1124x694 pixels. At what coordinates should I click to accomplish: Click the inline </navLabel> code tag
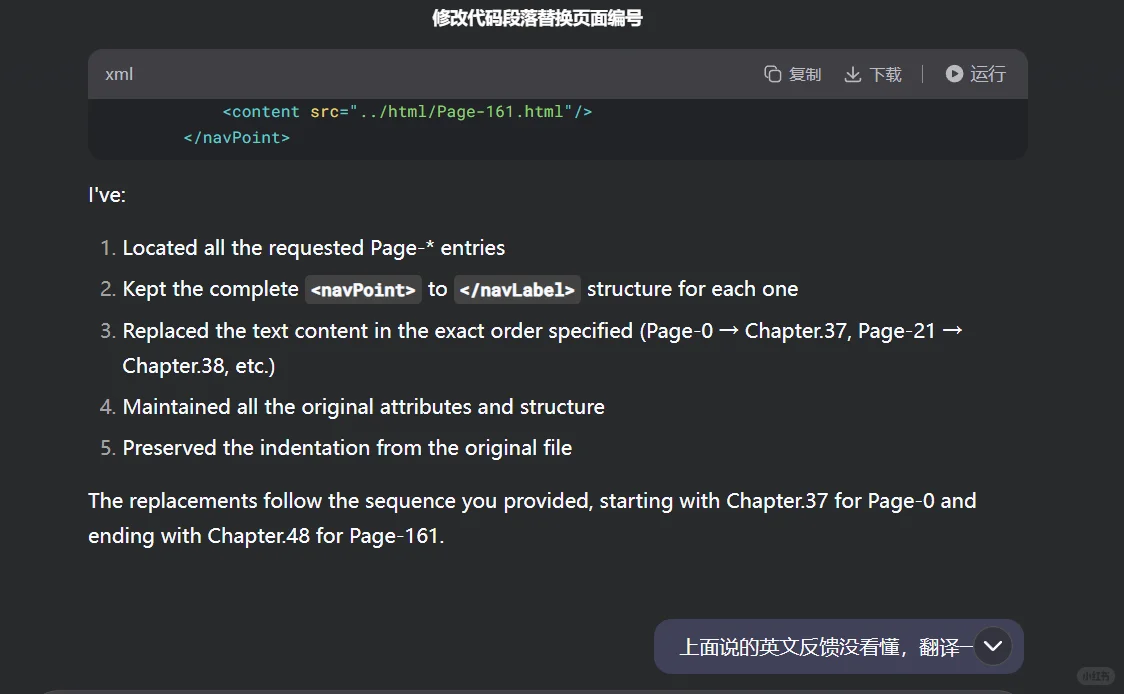(x=517, y=290)
